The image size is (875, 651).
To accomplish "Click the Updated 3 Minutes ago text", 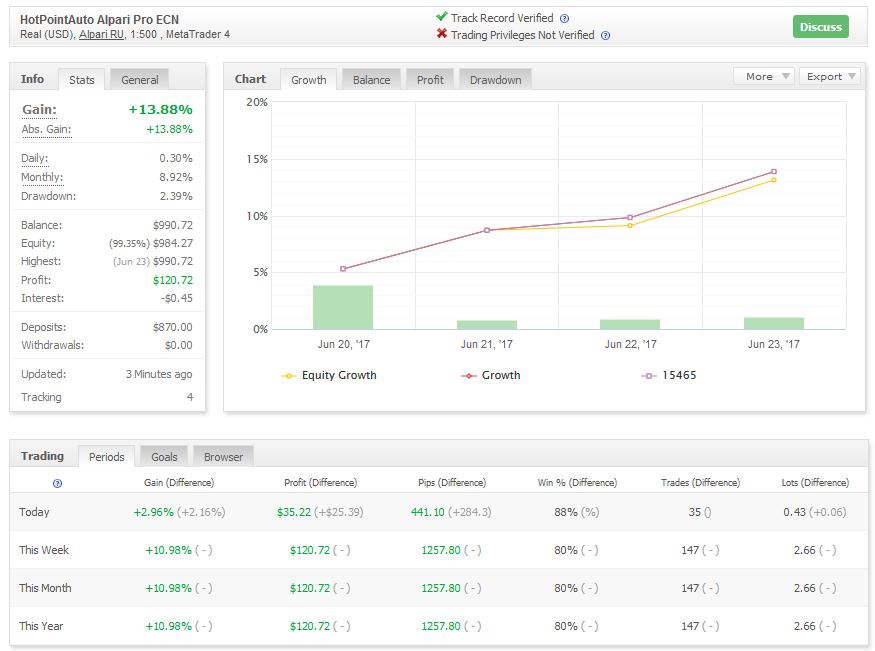I will (158, 374).
